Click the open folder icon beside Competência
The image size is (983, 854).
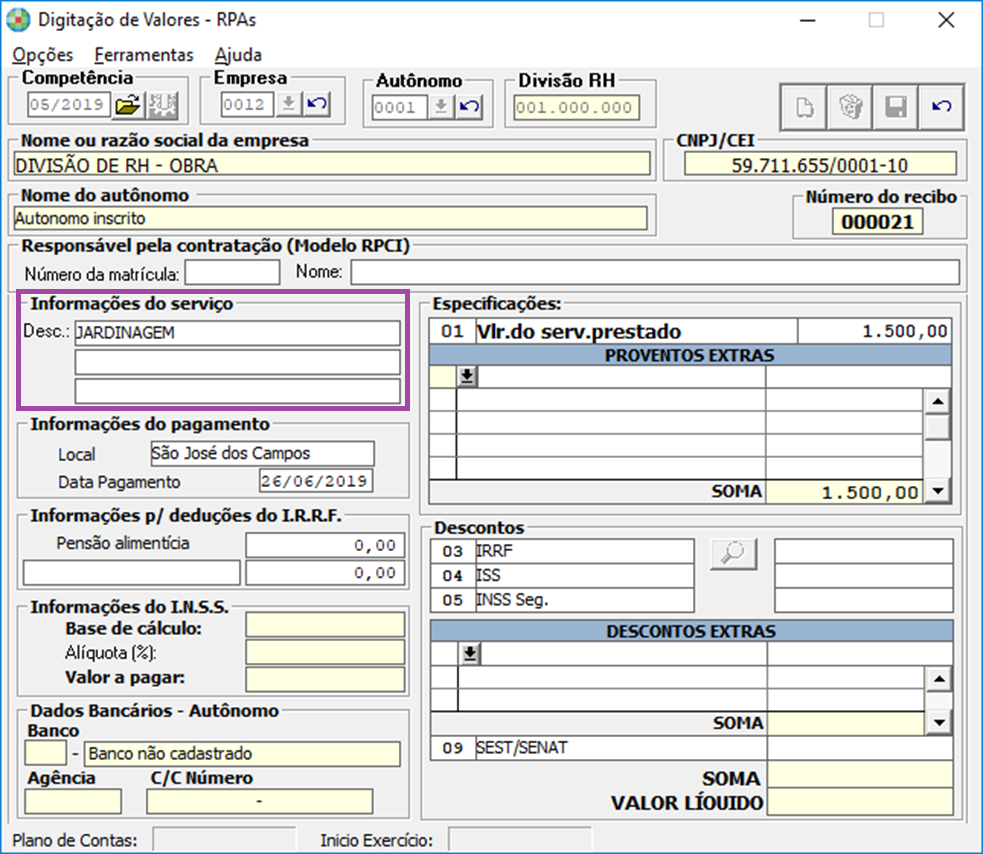(127, 104)
